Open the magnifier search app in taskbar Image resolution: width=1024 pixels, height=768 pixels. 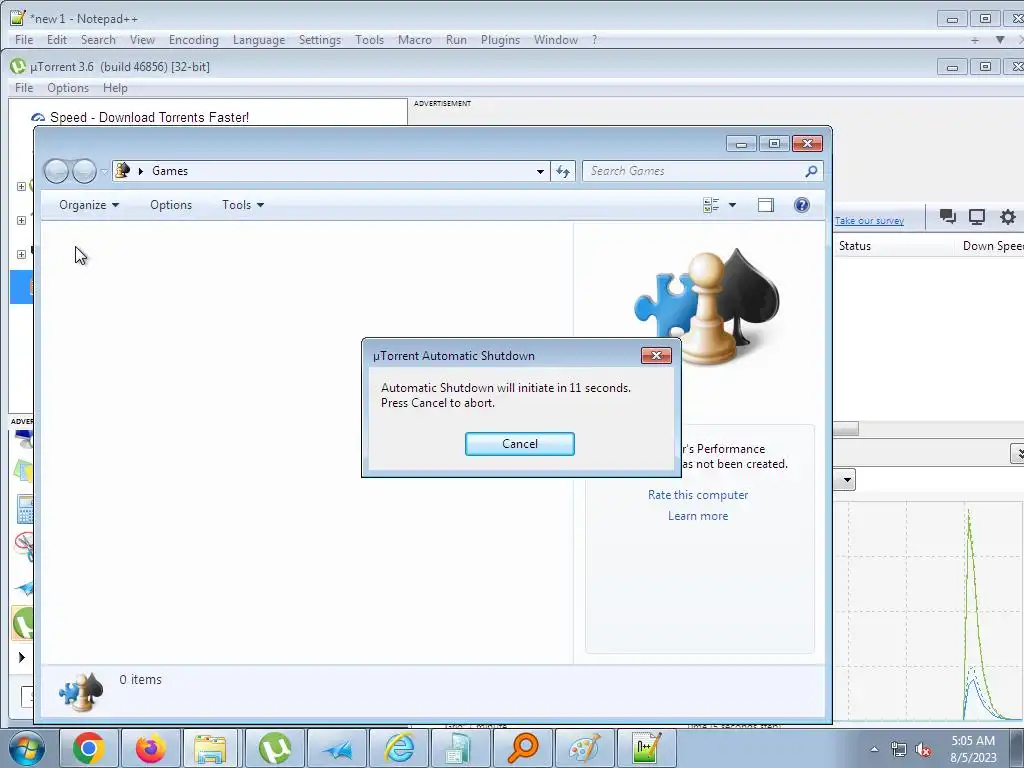coord(522,748)
